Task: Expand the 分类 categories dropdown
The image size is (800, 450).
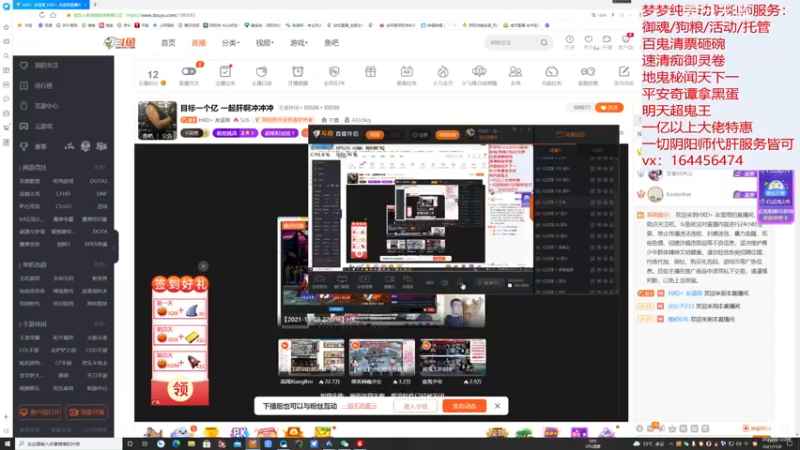Action: pos(231,43)
